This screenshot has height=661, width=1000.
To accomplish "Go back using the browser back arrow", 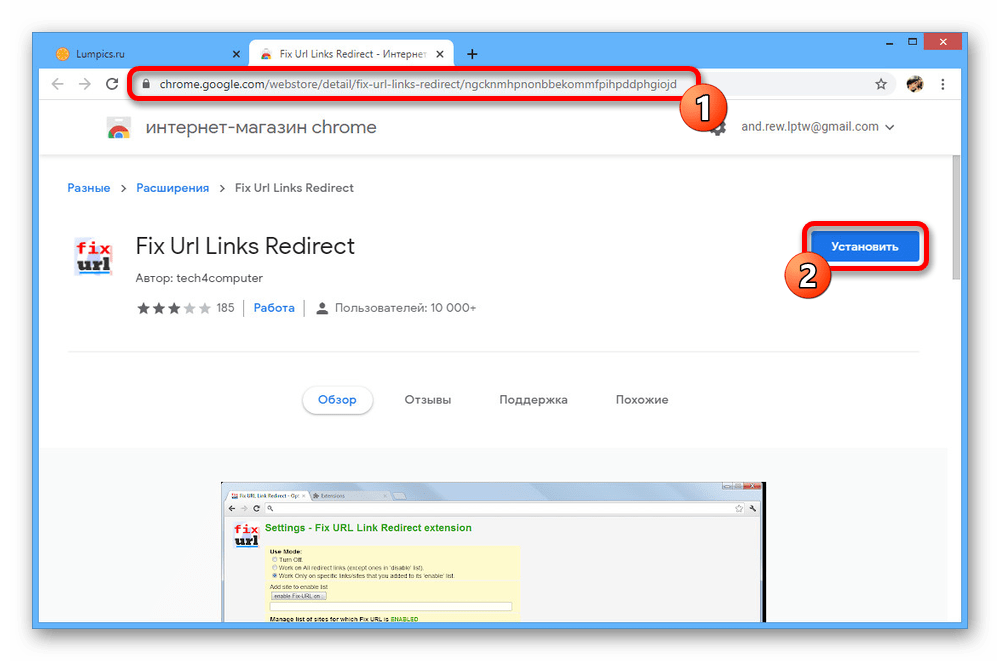I will coord(57,84).
